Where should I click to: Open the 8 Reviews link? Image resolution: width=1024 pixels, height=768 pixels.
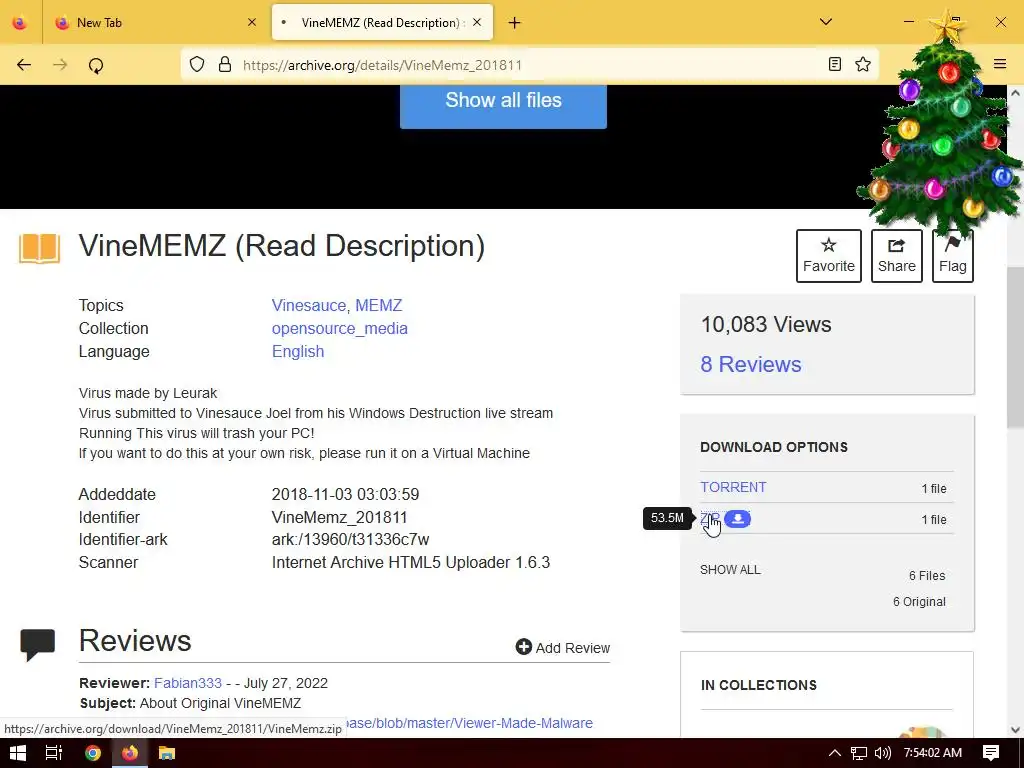point(751,364)
